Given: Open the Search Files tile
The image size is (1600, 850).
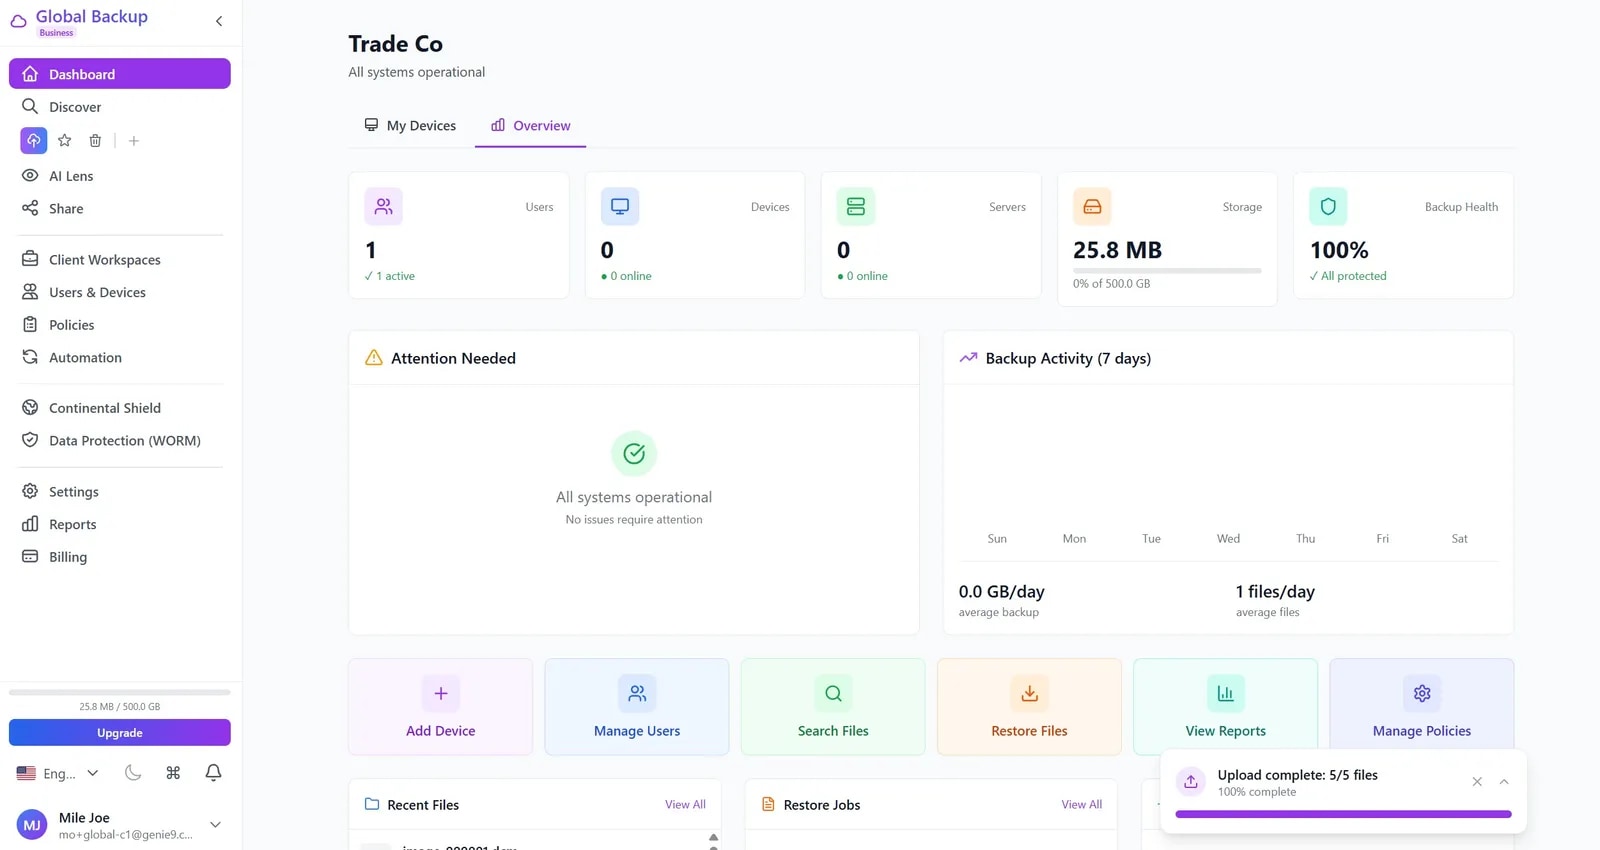Looking at the screenshot, I should pos(833,707).
